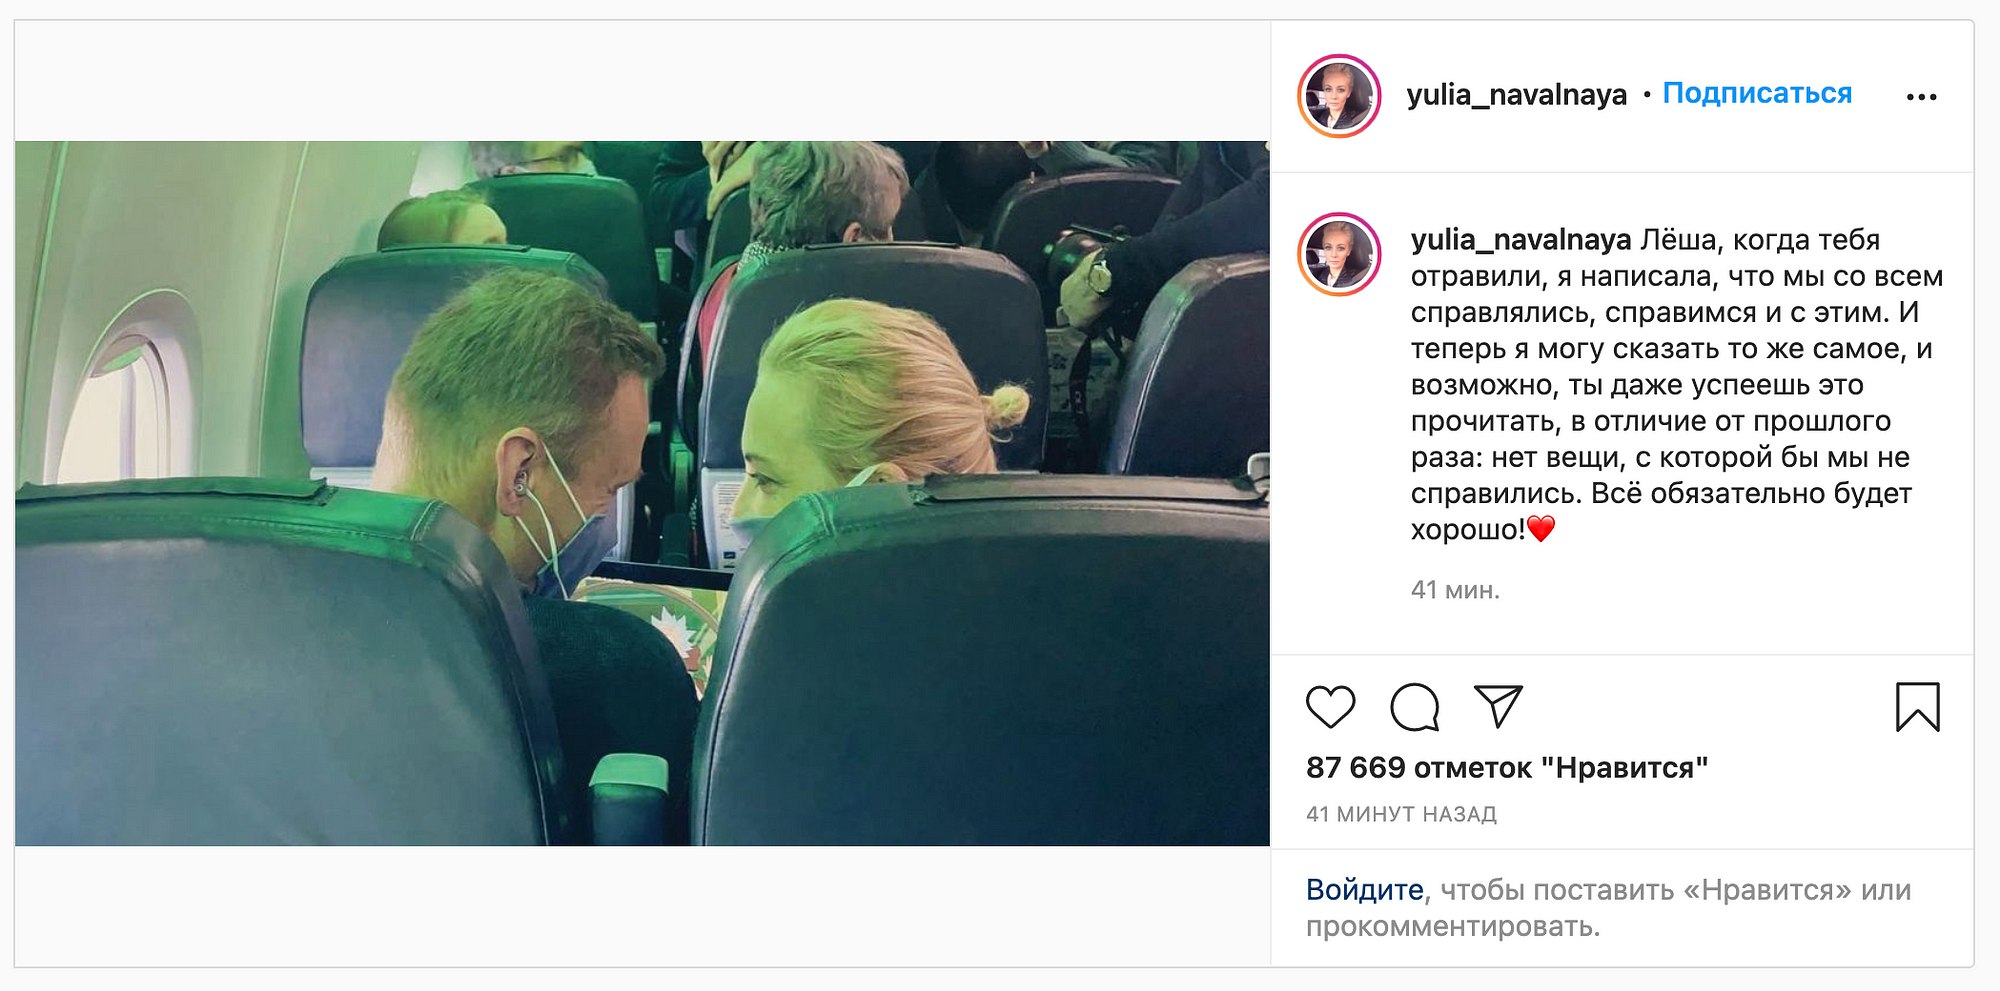The width and height of the screenshot is (2000, 991).
Task: Select the прокомментировать login prompt text
Action: [1453, 926]
